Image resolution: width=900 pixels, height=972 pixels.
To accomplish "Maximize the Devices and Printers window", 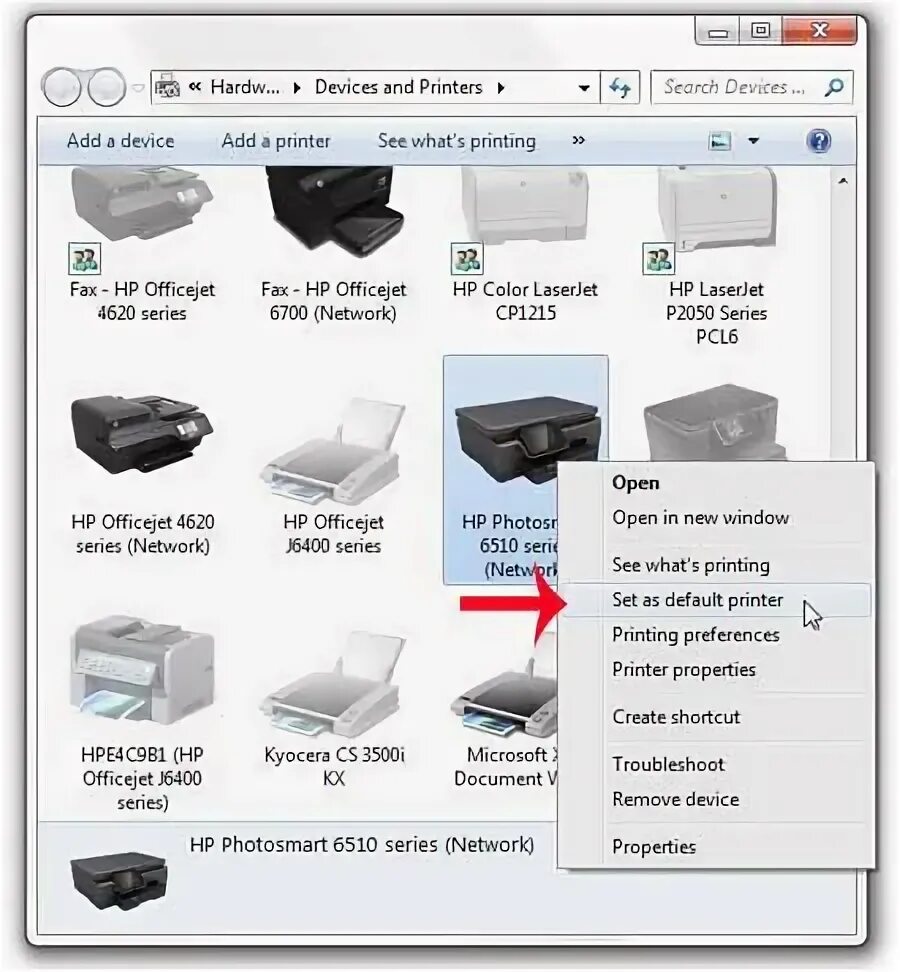I will point(761,31).
